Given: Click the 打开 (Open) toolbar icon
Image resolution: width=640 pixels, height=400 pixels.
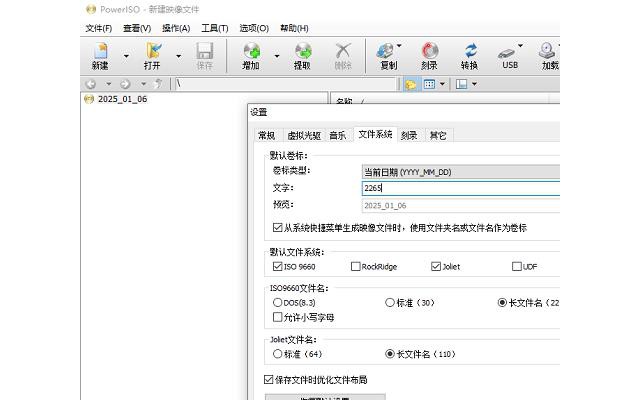Looking at the screenshot, I should [x=152, y=56].
